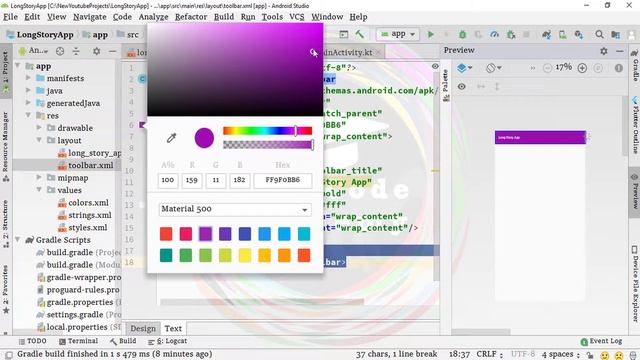Viewport: 640px width, 360px height.
Task: Hide the Project panel with minus icon
Action: tap(112, 51)
